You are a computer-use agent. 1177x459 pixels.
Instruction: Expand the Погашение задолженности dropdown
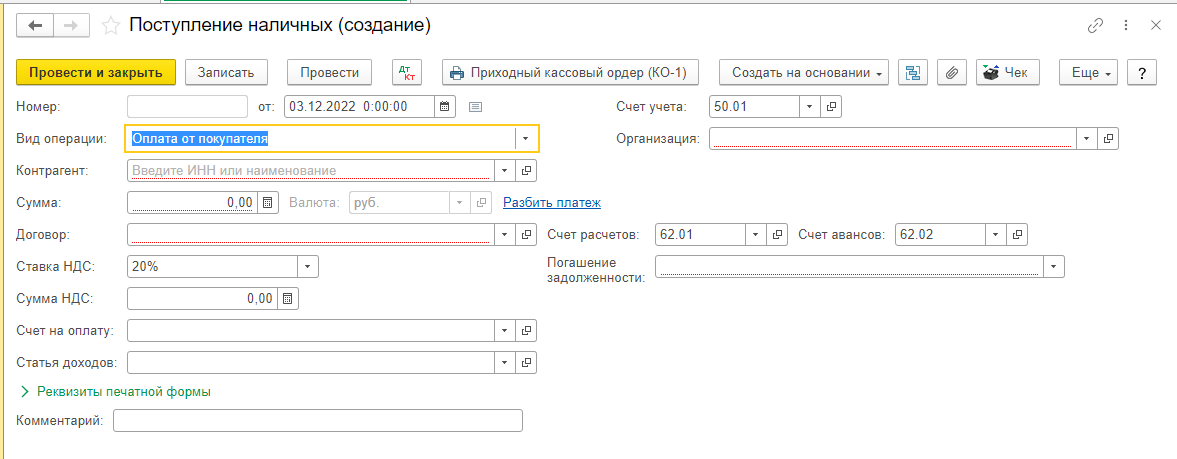[1053, 267]
